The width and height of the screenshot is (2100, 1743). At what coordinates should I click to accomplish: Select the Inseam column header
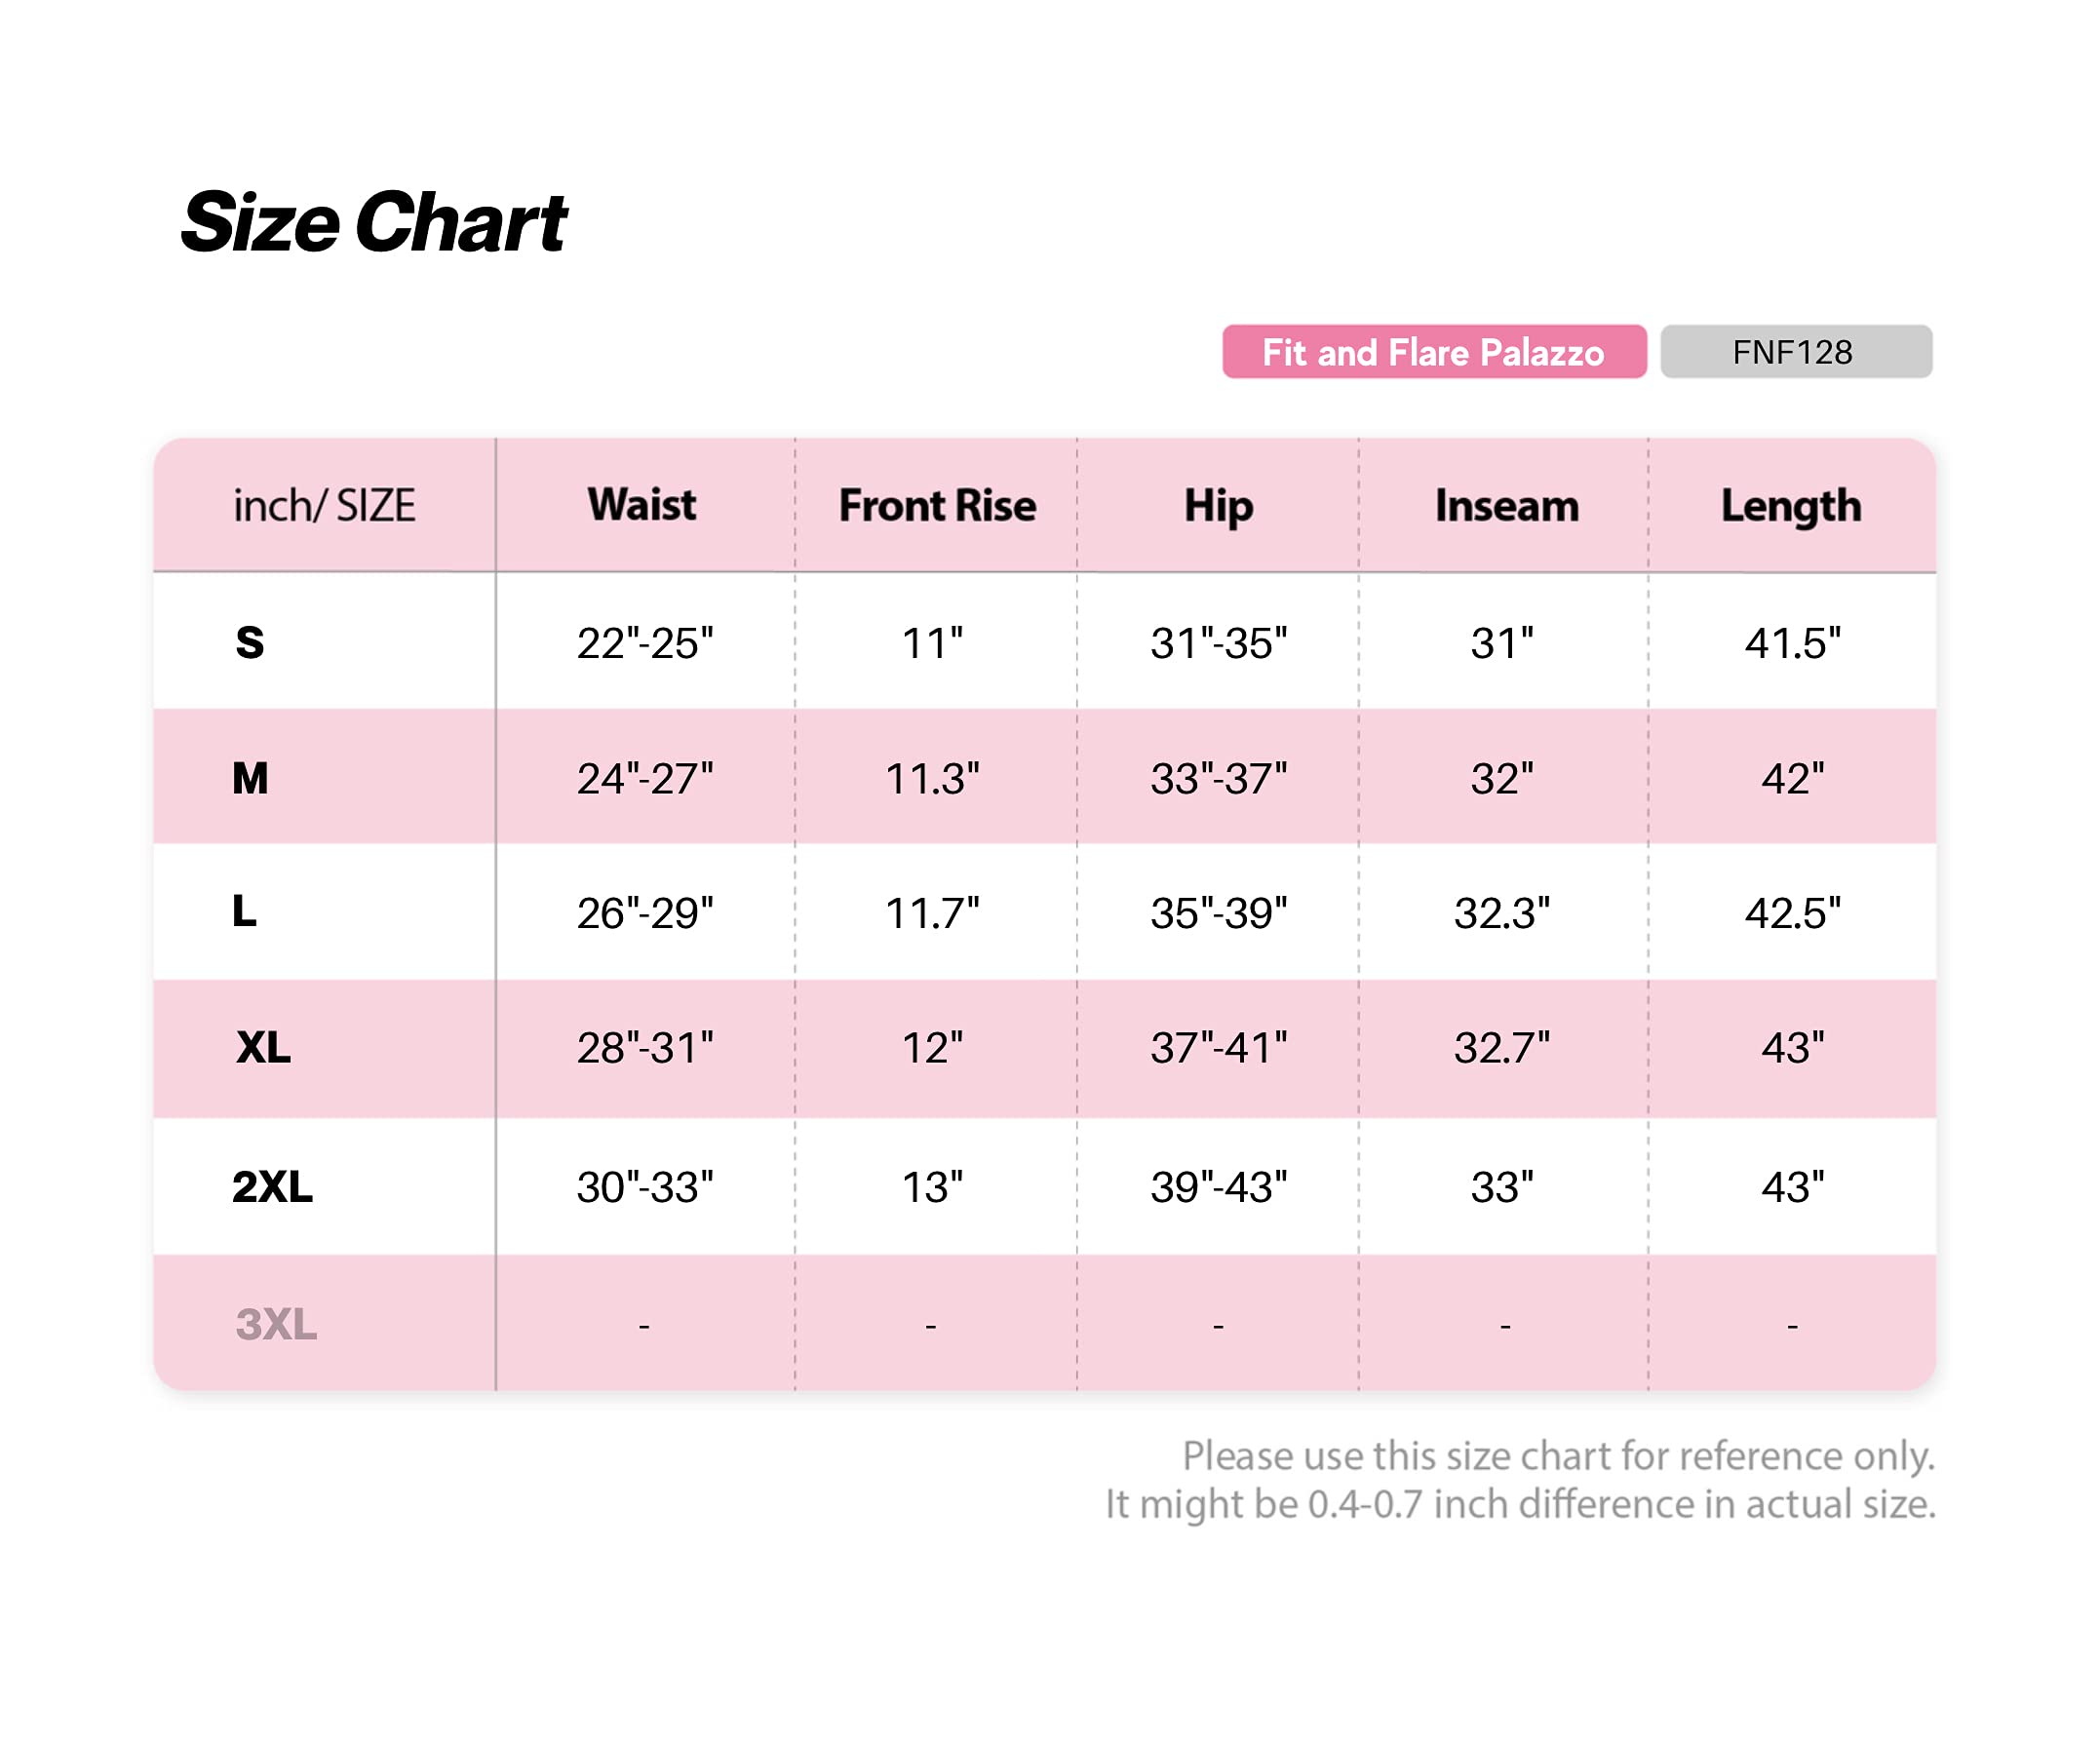(x=1507, y=505)
